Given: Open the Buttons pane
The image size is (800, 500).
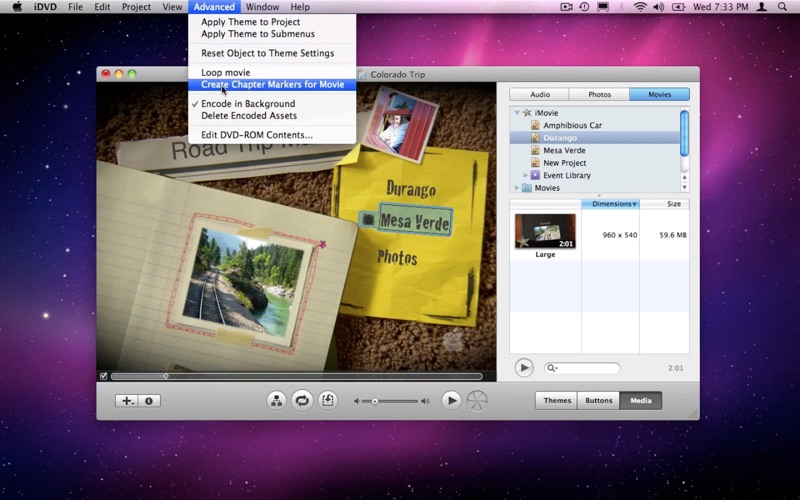Looking at the screenshot, I should [x=598, y=401].
